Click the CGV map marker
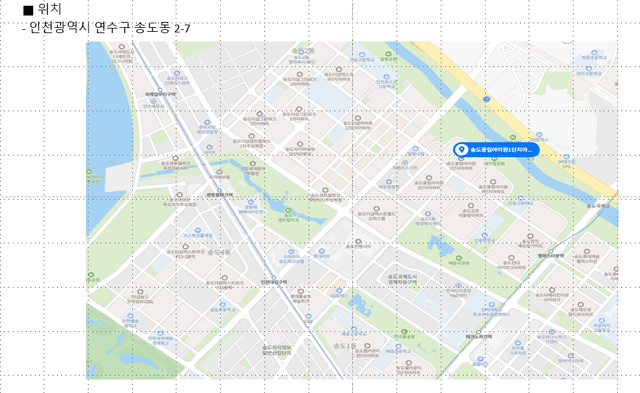 point(309,316)
